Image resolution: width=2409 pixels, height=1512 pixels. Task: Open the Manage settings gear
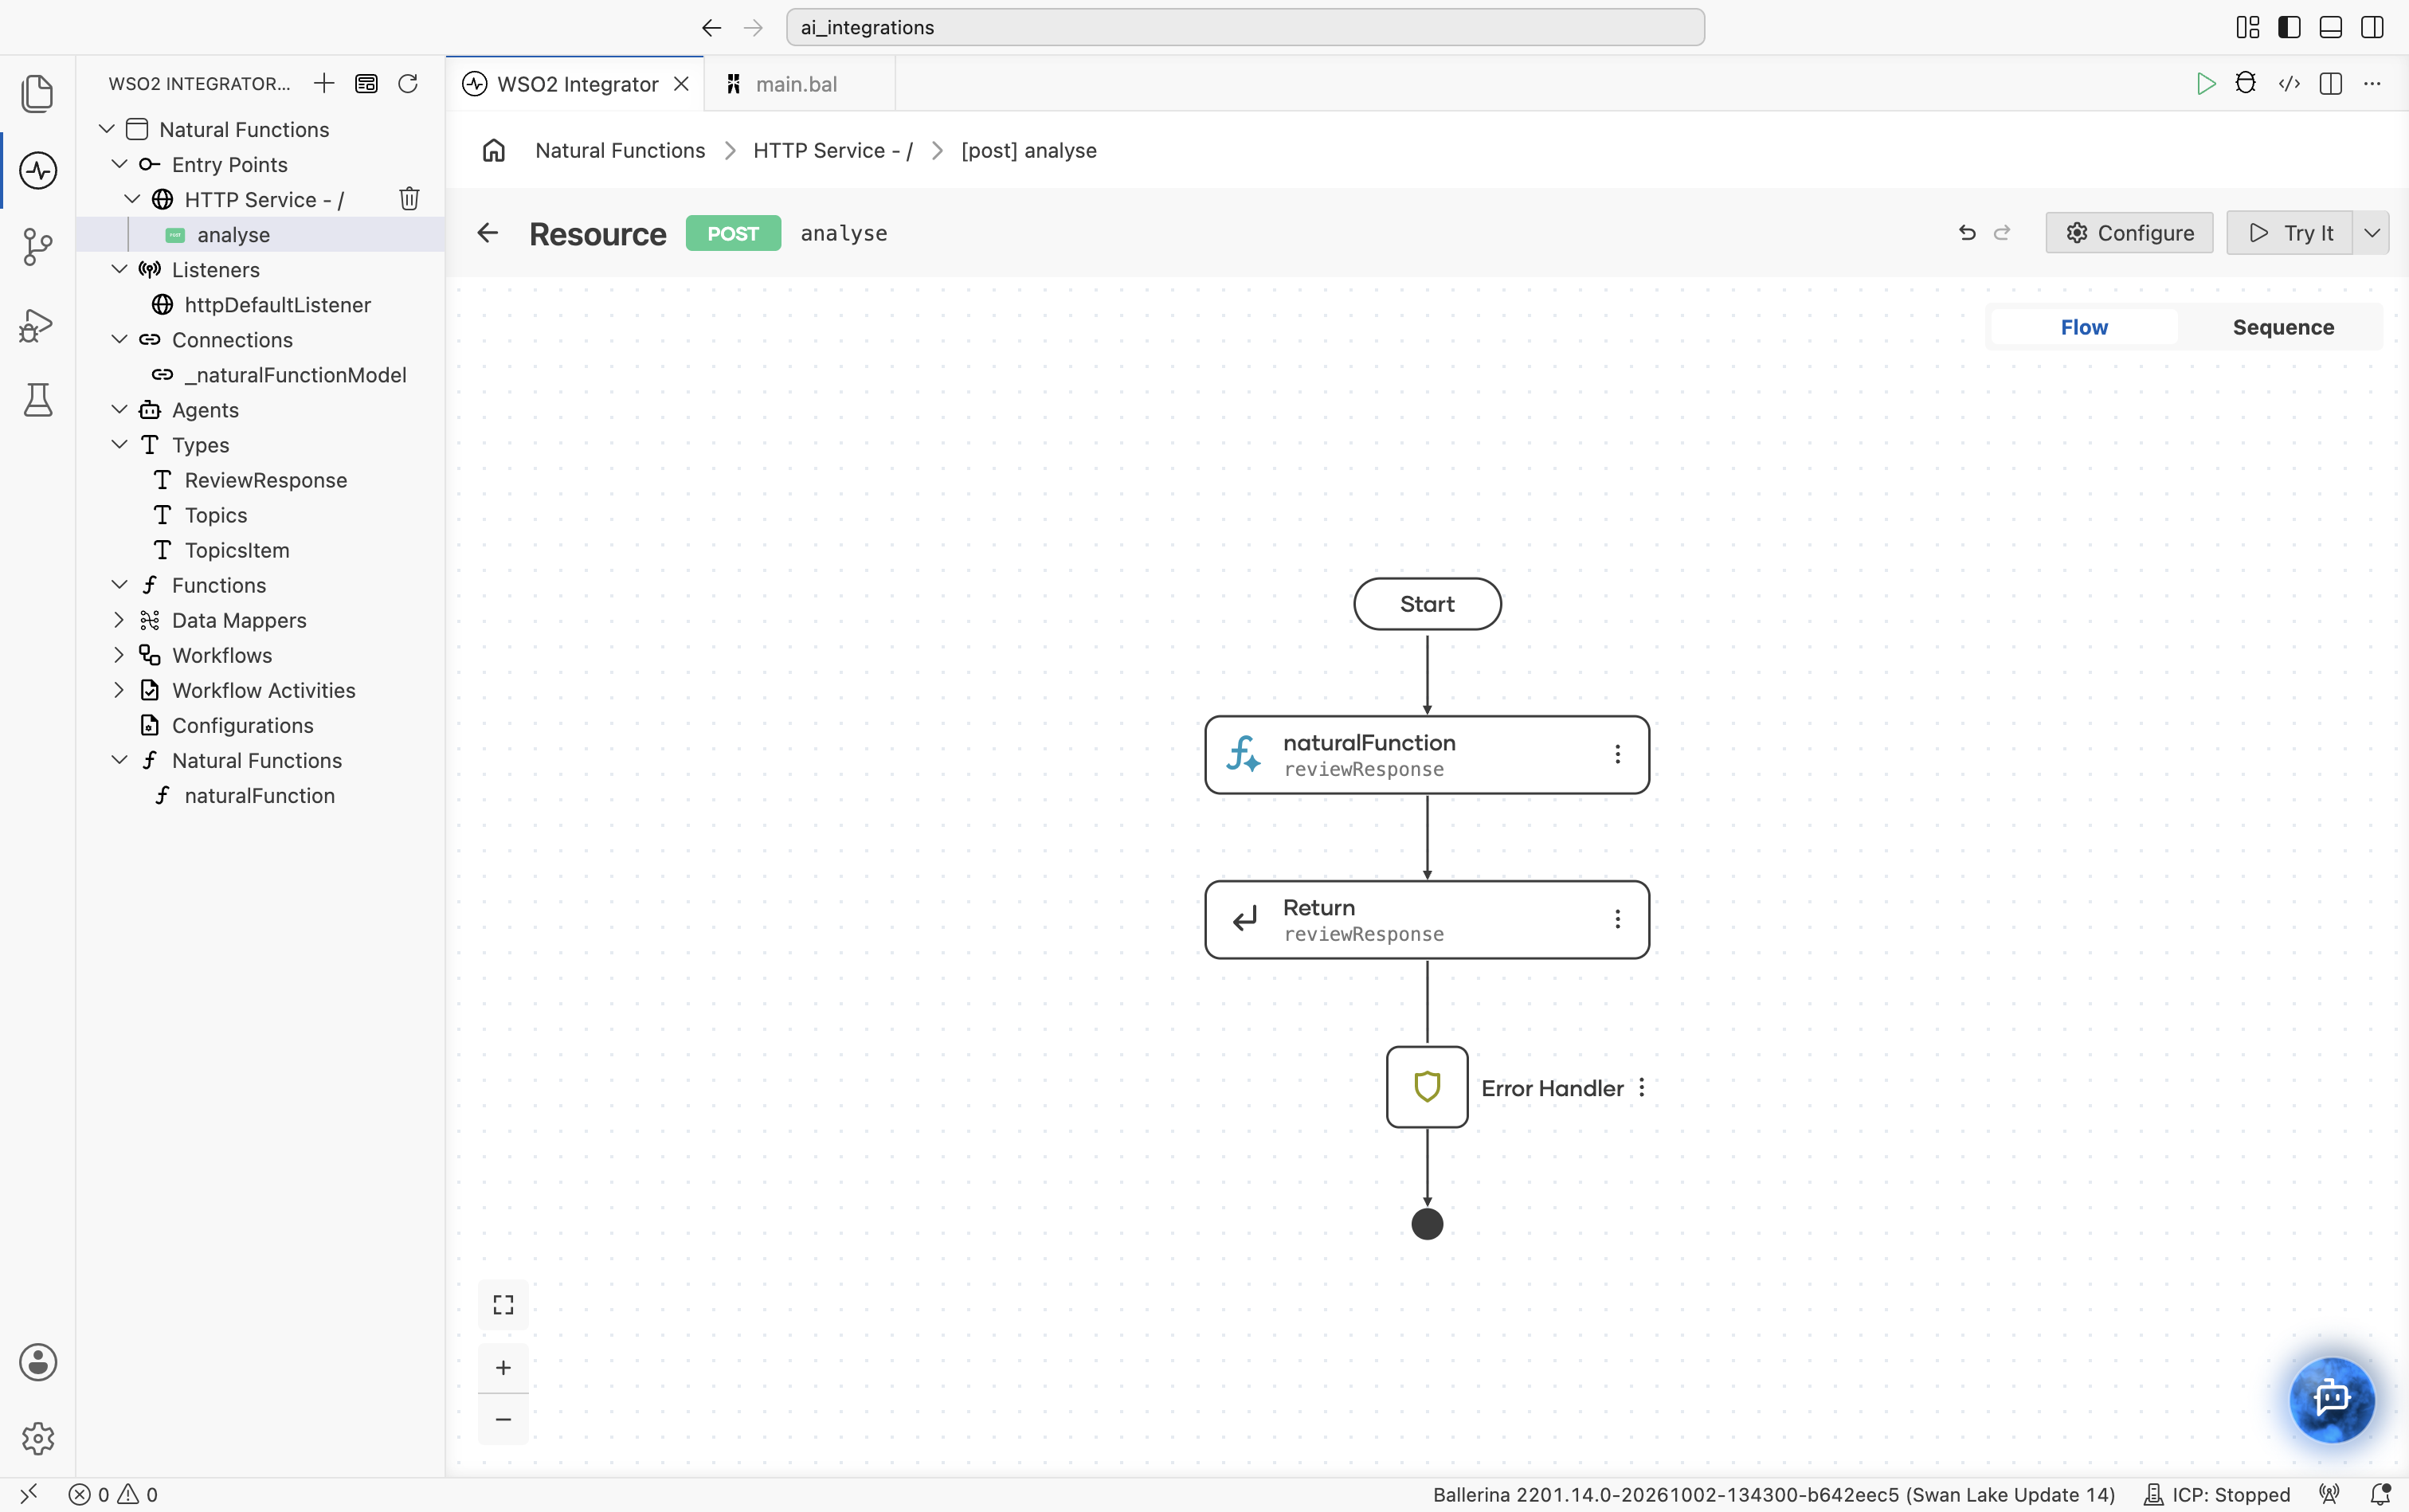pos(37,1438)
